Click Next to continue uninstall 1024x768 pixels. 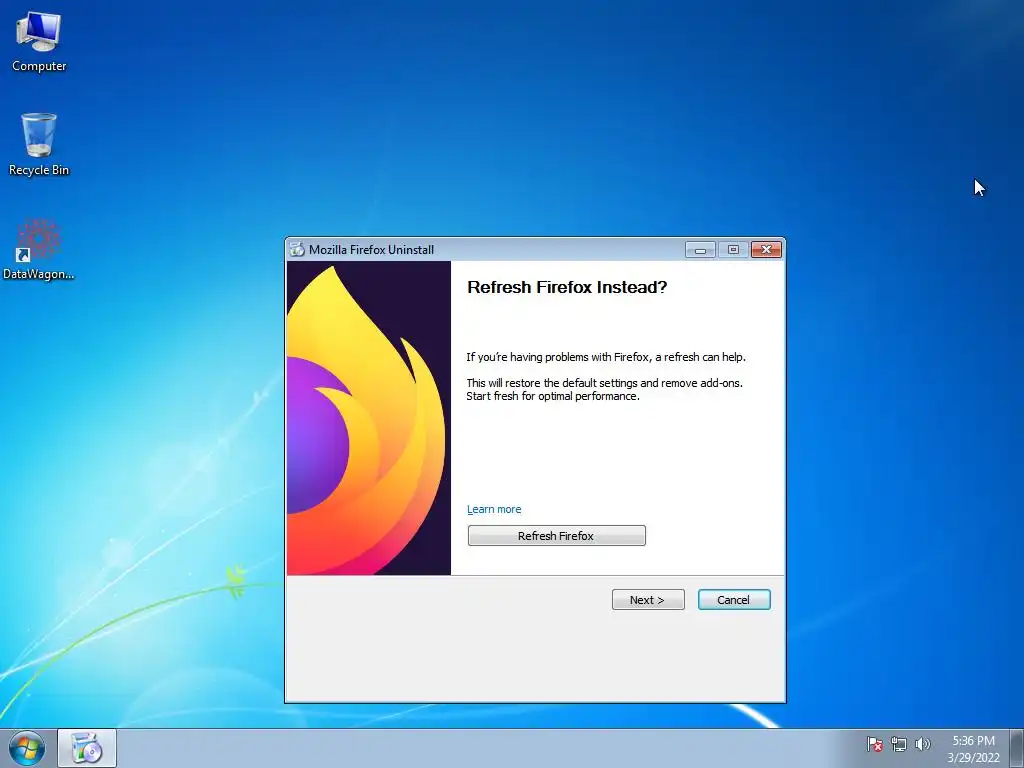coord(648,600)
